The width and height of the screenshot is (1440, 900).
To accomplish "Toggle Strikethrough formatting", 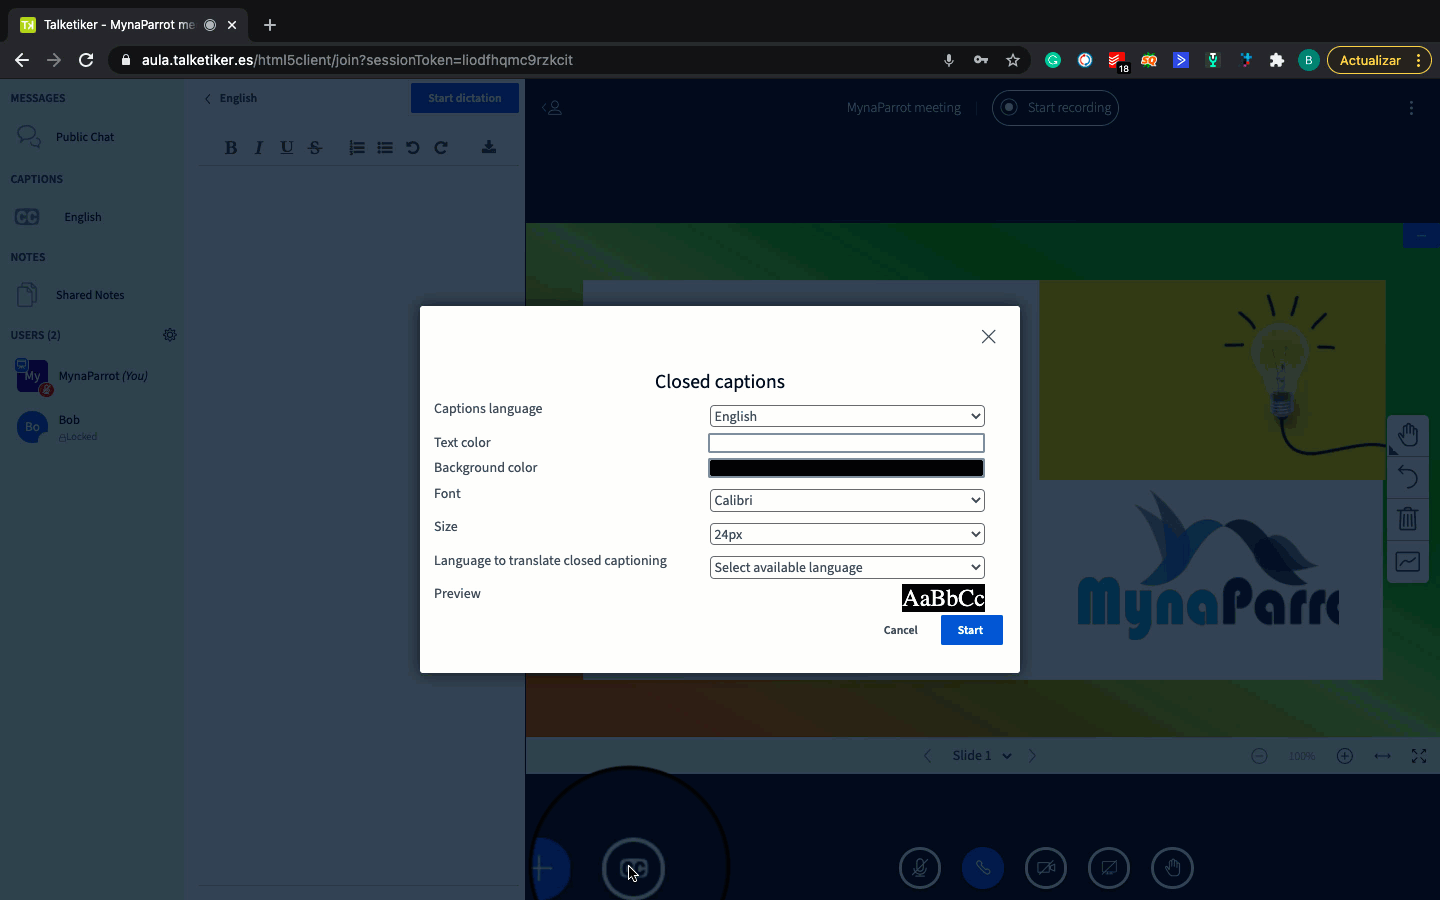I will 315,148.
